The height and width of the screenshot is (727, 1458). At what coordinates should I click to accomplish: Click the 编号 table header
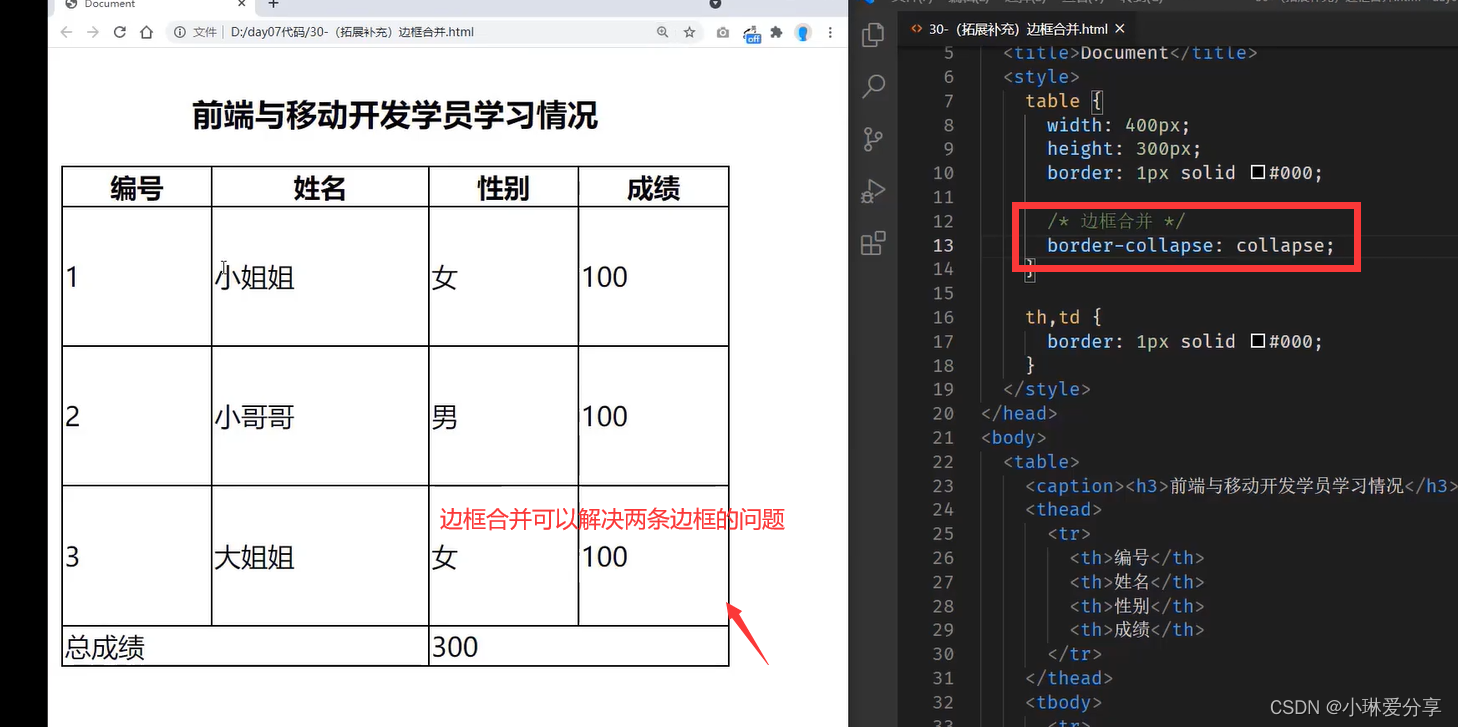tap(137, 188)
